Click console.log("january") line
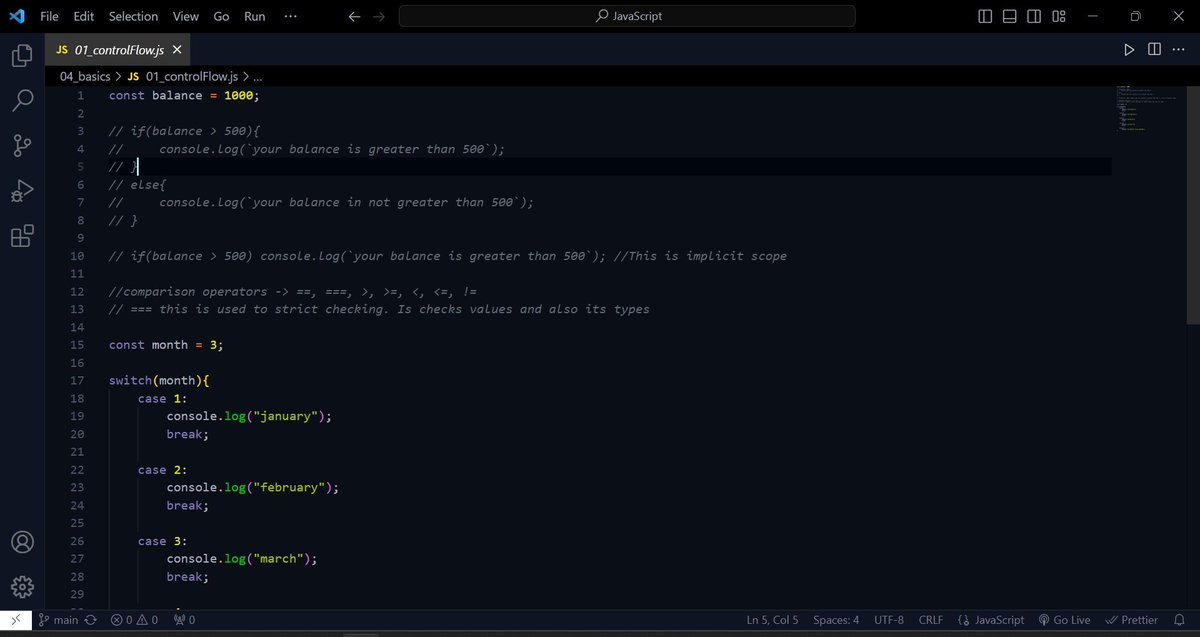Screen dimensions: 1200x637 tap(249, 416)
